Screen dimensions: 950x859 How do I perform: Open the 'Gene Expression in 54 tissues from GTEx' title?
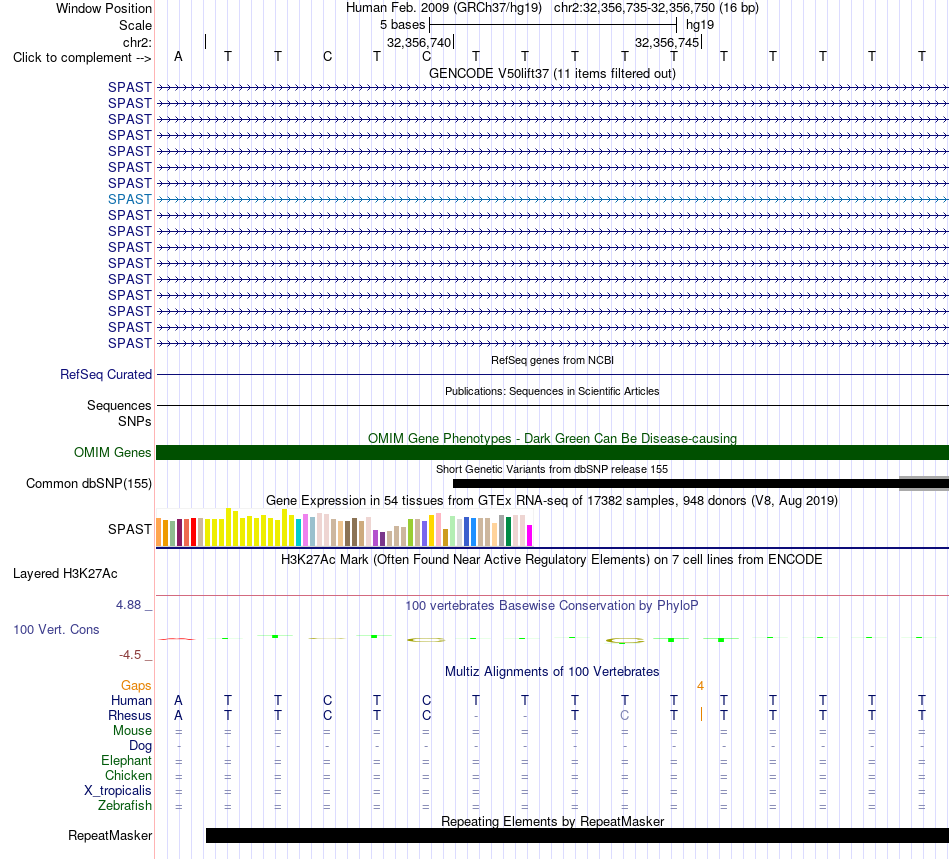coord(552,500)
